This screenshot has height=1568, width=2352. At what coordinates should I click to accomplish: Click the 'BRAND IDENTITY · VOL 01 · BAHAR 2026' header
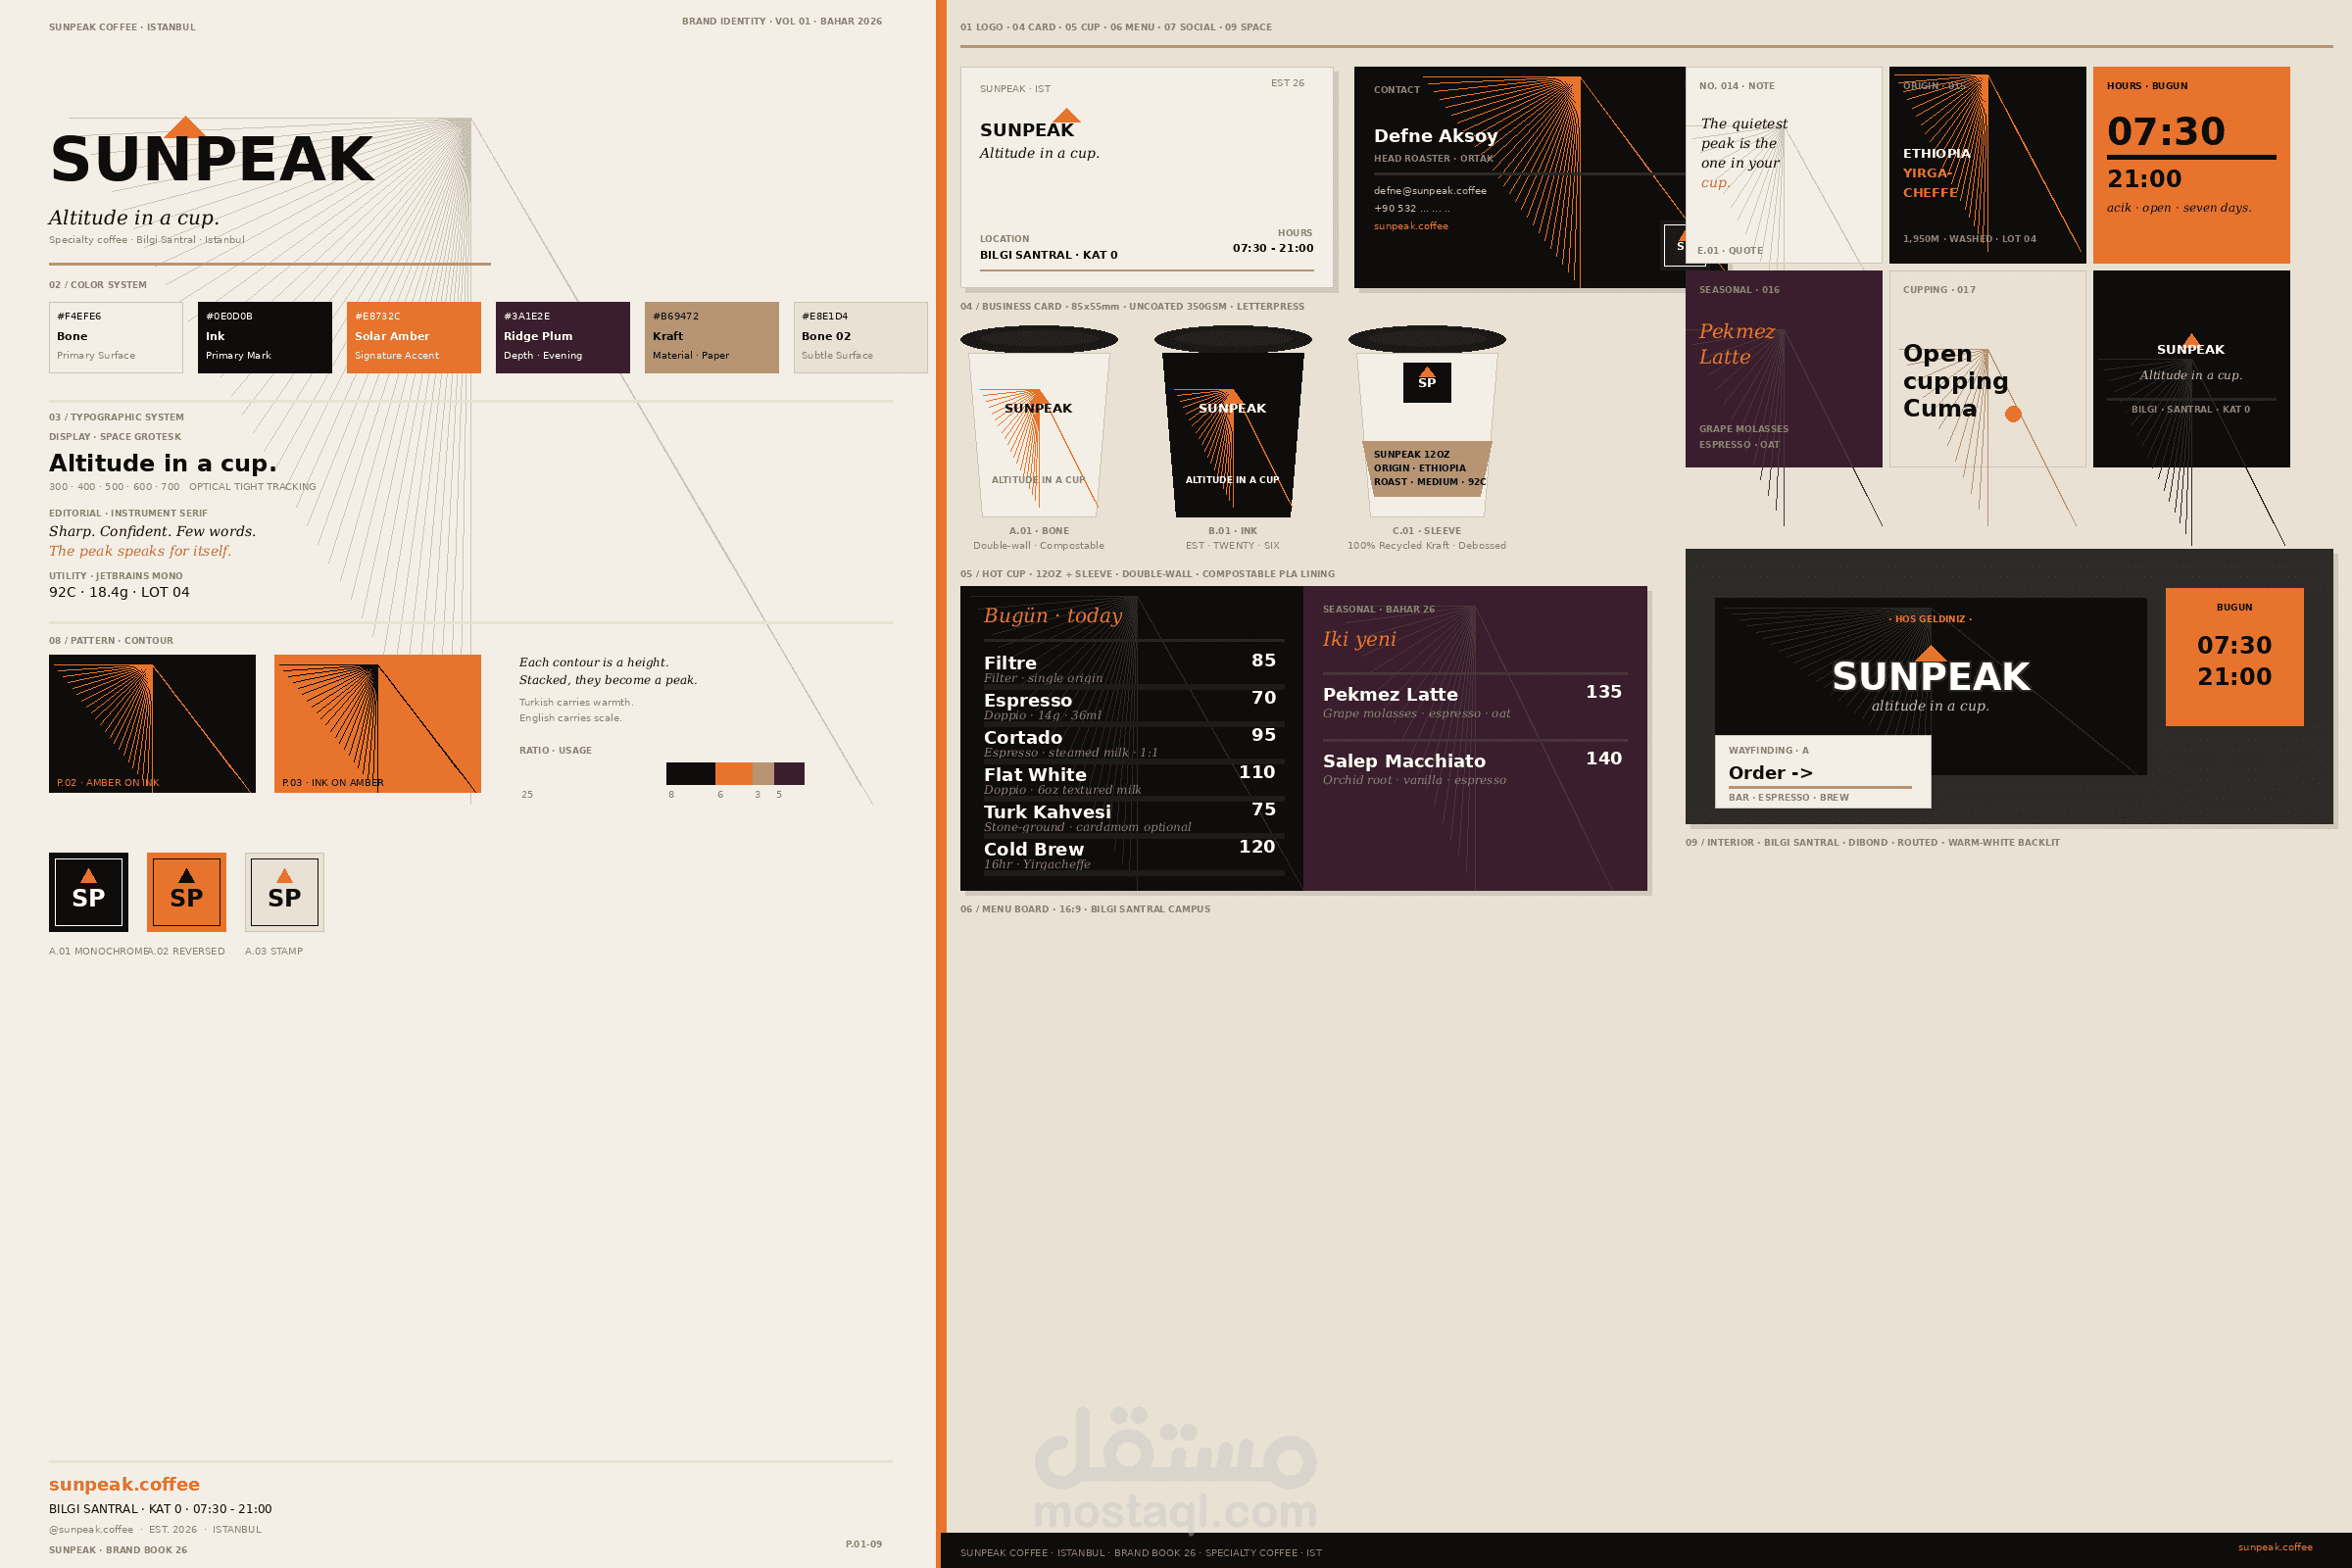point(782,21)
